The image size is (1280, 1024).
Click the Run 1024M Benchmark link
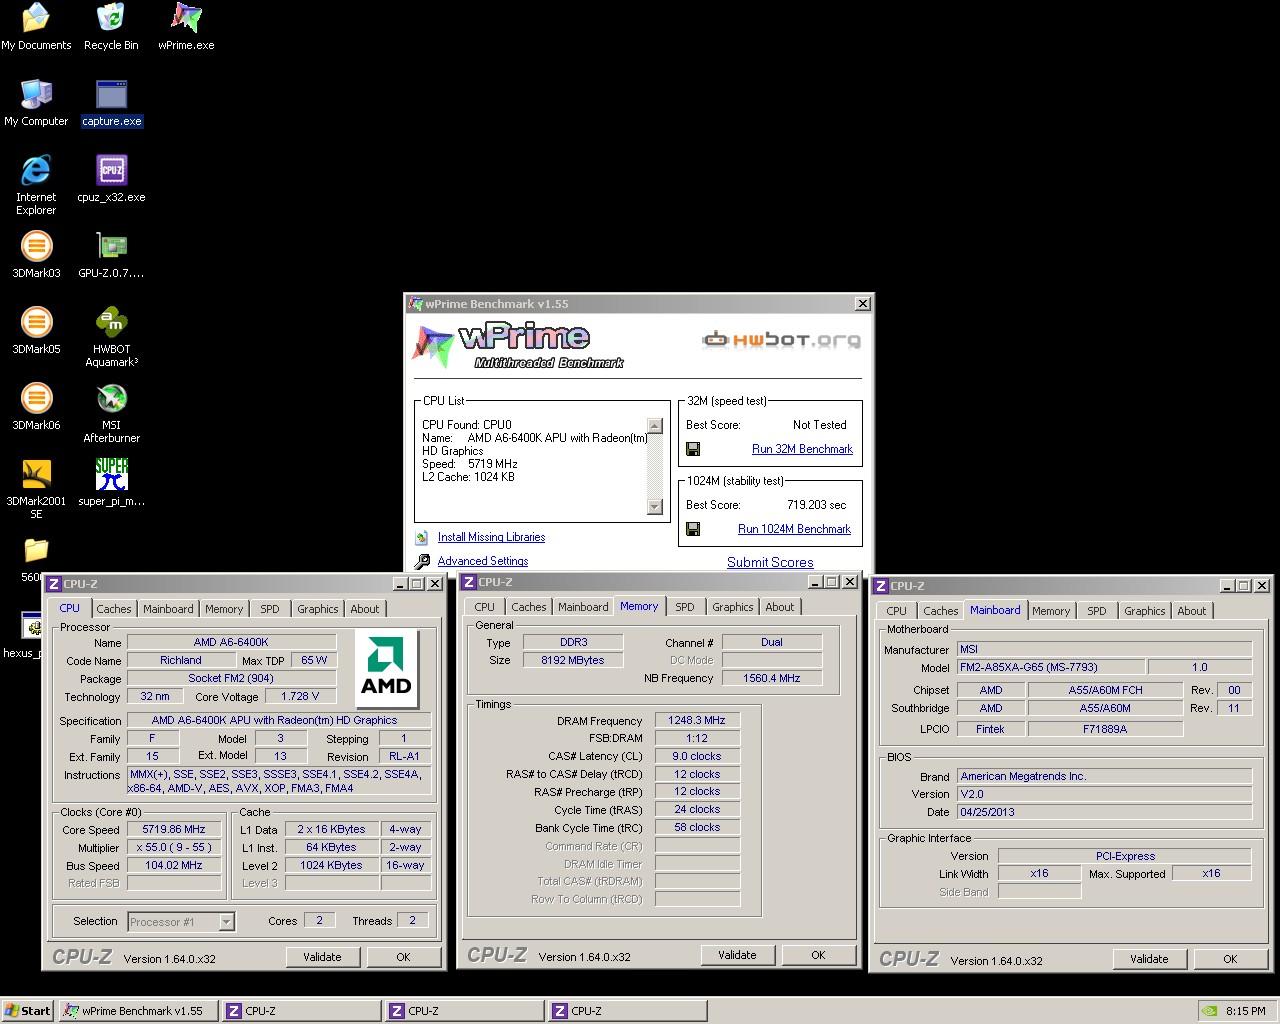tap(794, 529)
